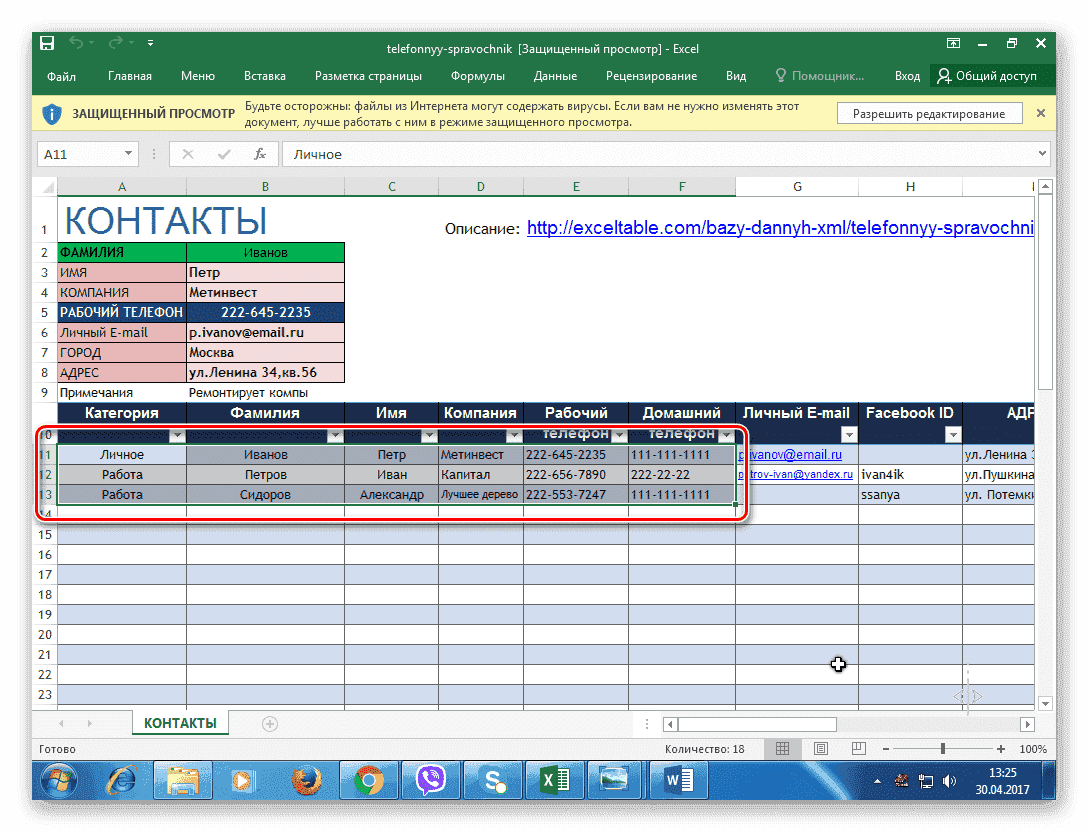Open the Рецензирование ribbon tab

652,75
